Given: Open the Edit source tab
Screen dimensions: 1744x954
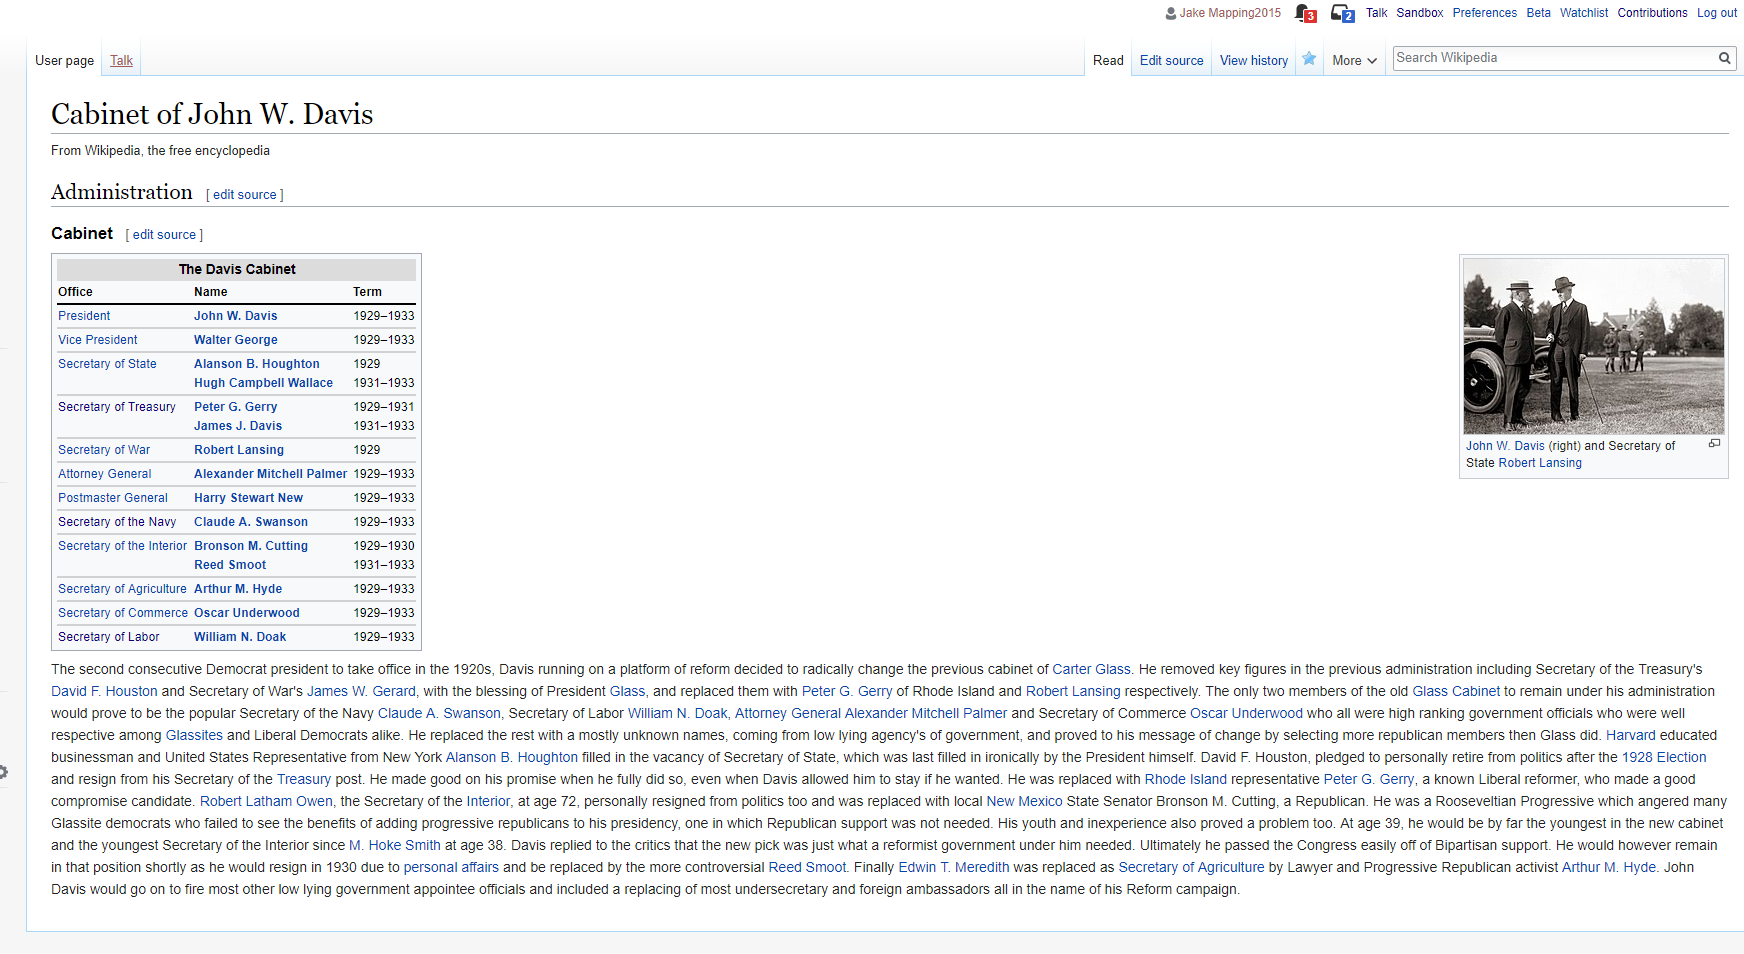Looking at the screenshot, I should point(1172,61).
